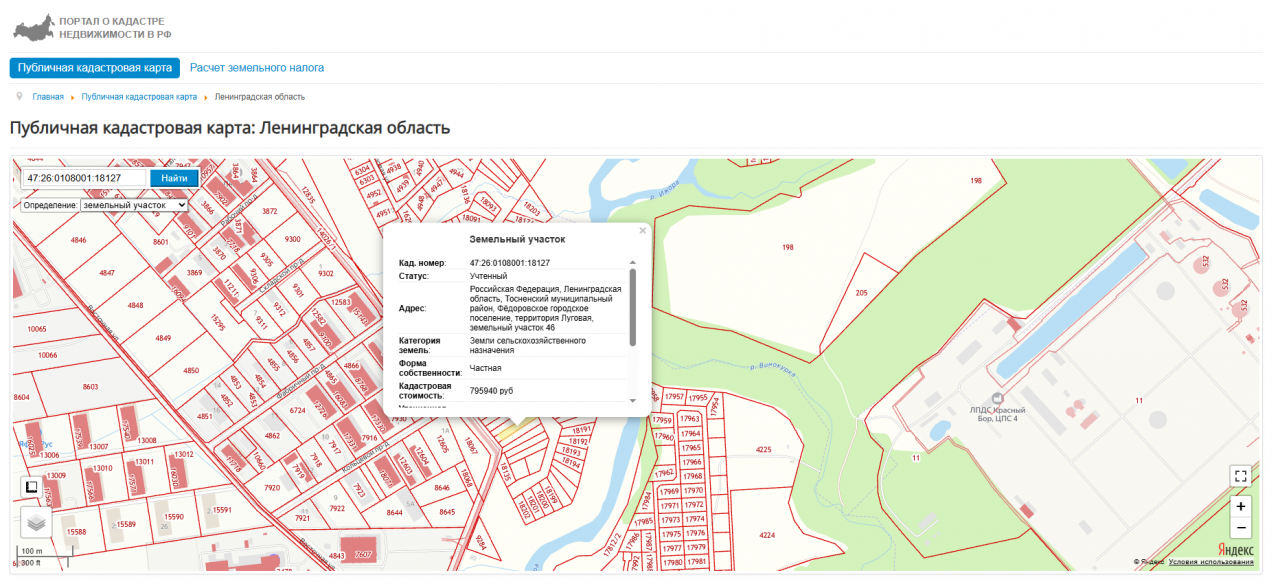
Task: Expand the Определение object type dropdown
Action: [x=133, y=205]
